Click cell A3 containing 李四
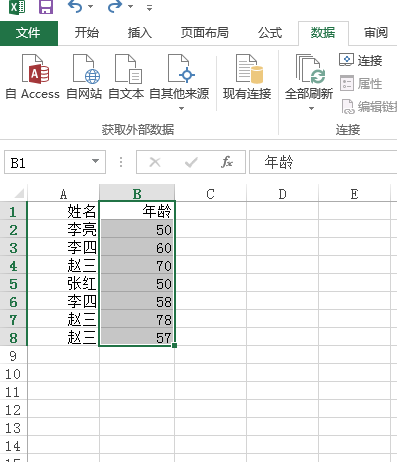The width and height of the screenshot is (397, 462). (63, 247)
